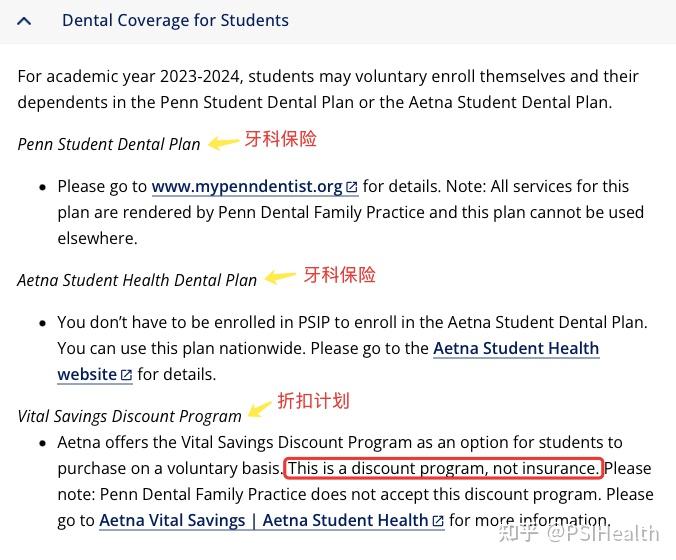Click the Aetna Student Health Dental Plan heading
Viewport: 676px width, 560px height.
pyautogui.click(x=137, y=280)
